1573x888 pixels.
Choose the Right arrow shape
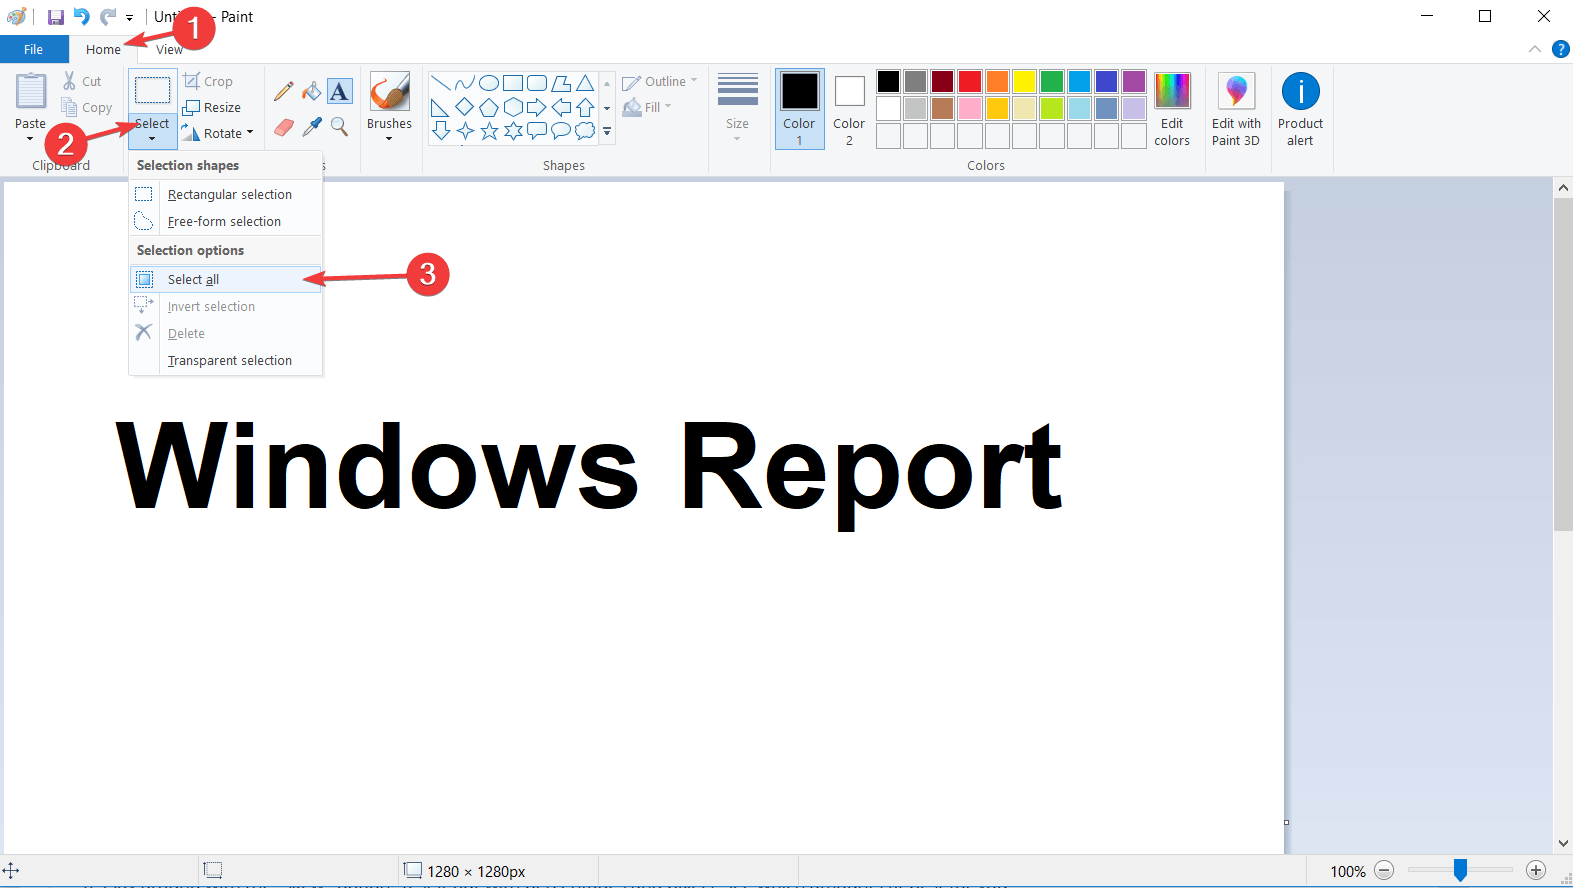537,107
